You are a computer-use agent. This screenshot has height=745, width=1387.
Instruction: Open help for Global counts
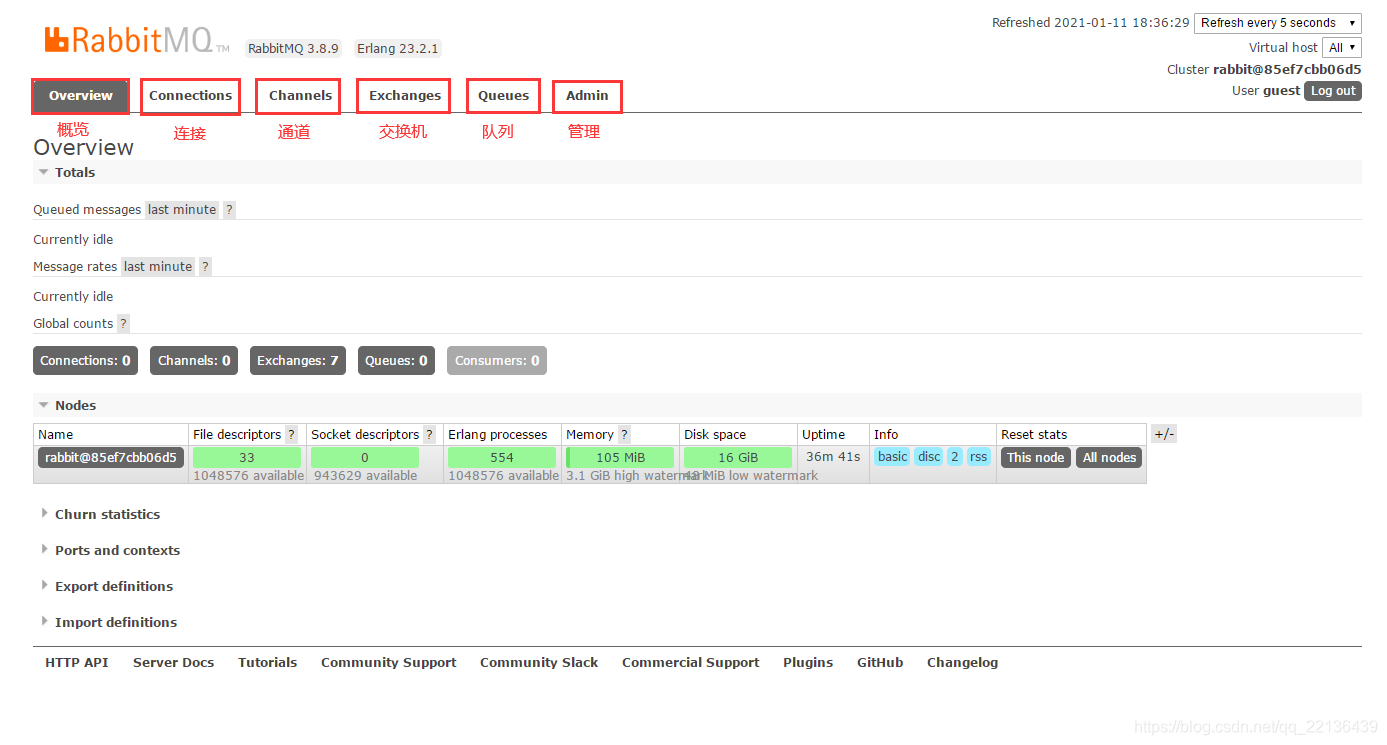pyautogui.click(x=123, y=324)
